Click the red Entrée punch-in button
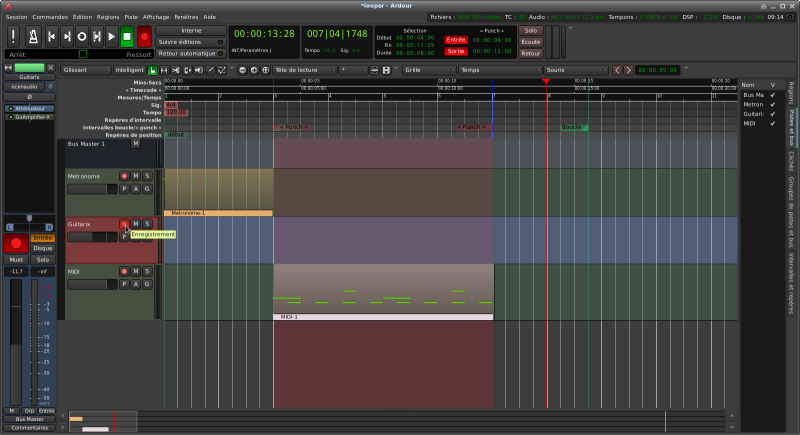The image size is (800, 435). 456,41
